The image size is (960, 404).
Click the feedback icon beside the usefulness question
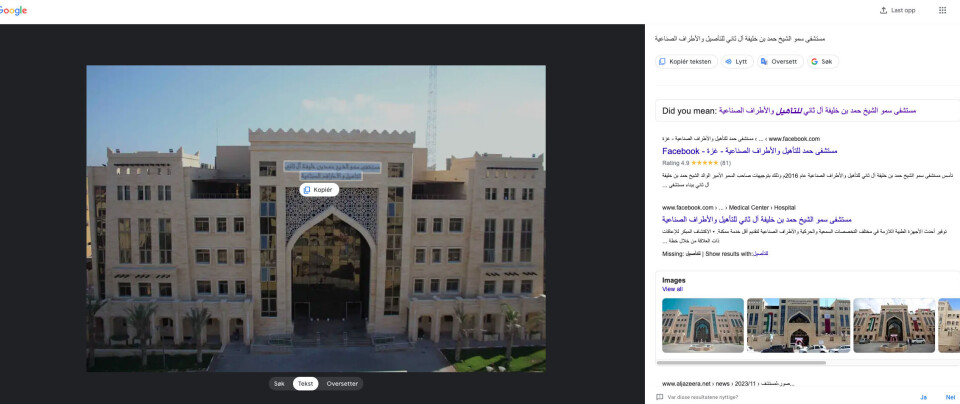click(x=660, y=396)
